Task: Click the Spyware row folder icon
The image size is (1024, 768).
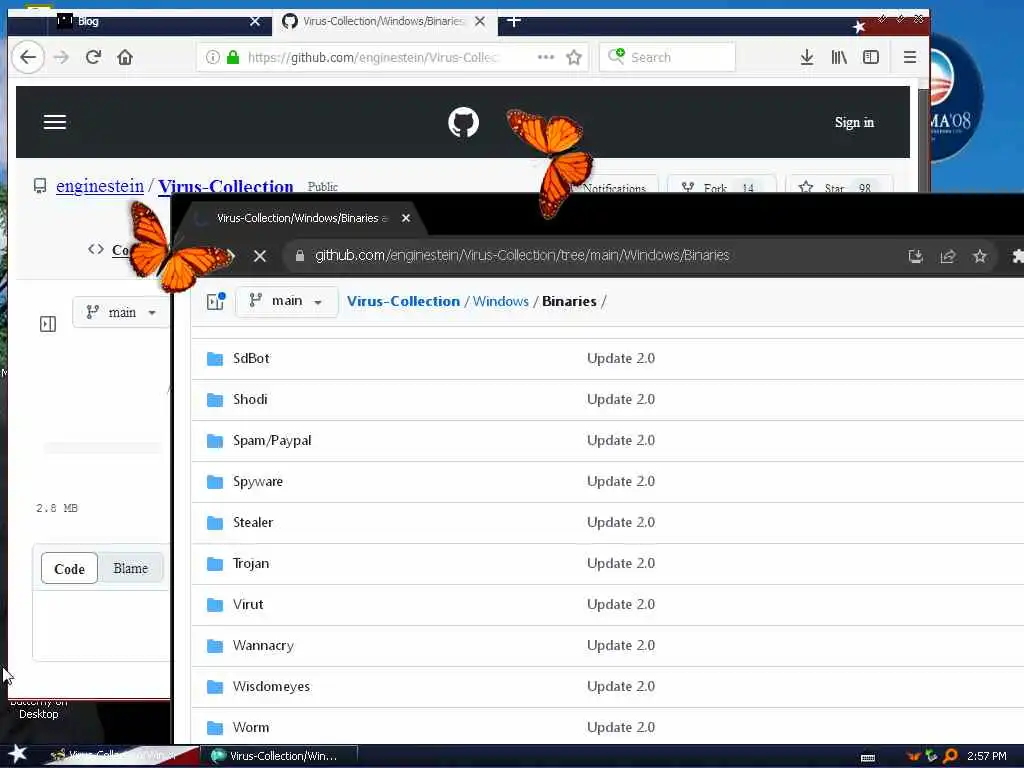Action: click(215, 481)
